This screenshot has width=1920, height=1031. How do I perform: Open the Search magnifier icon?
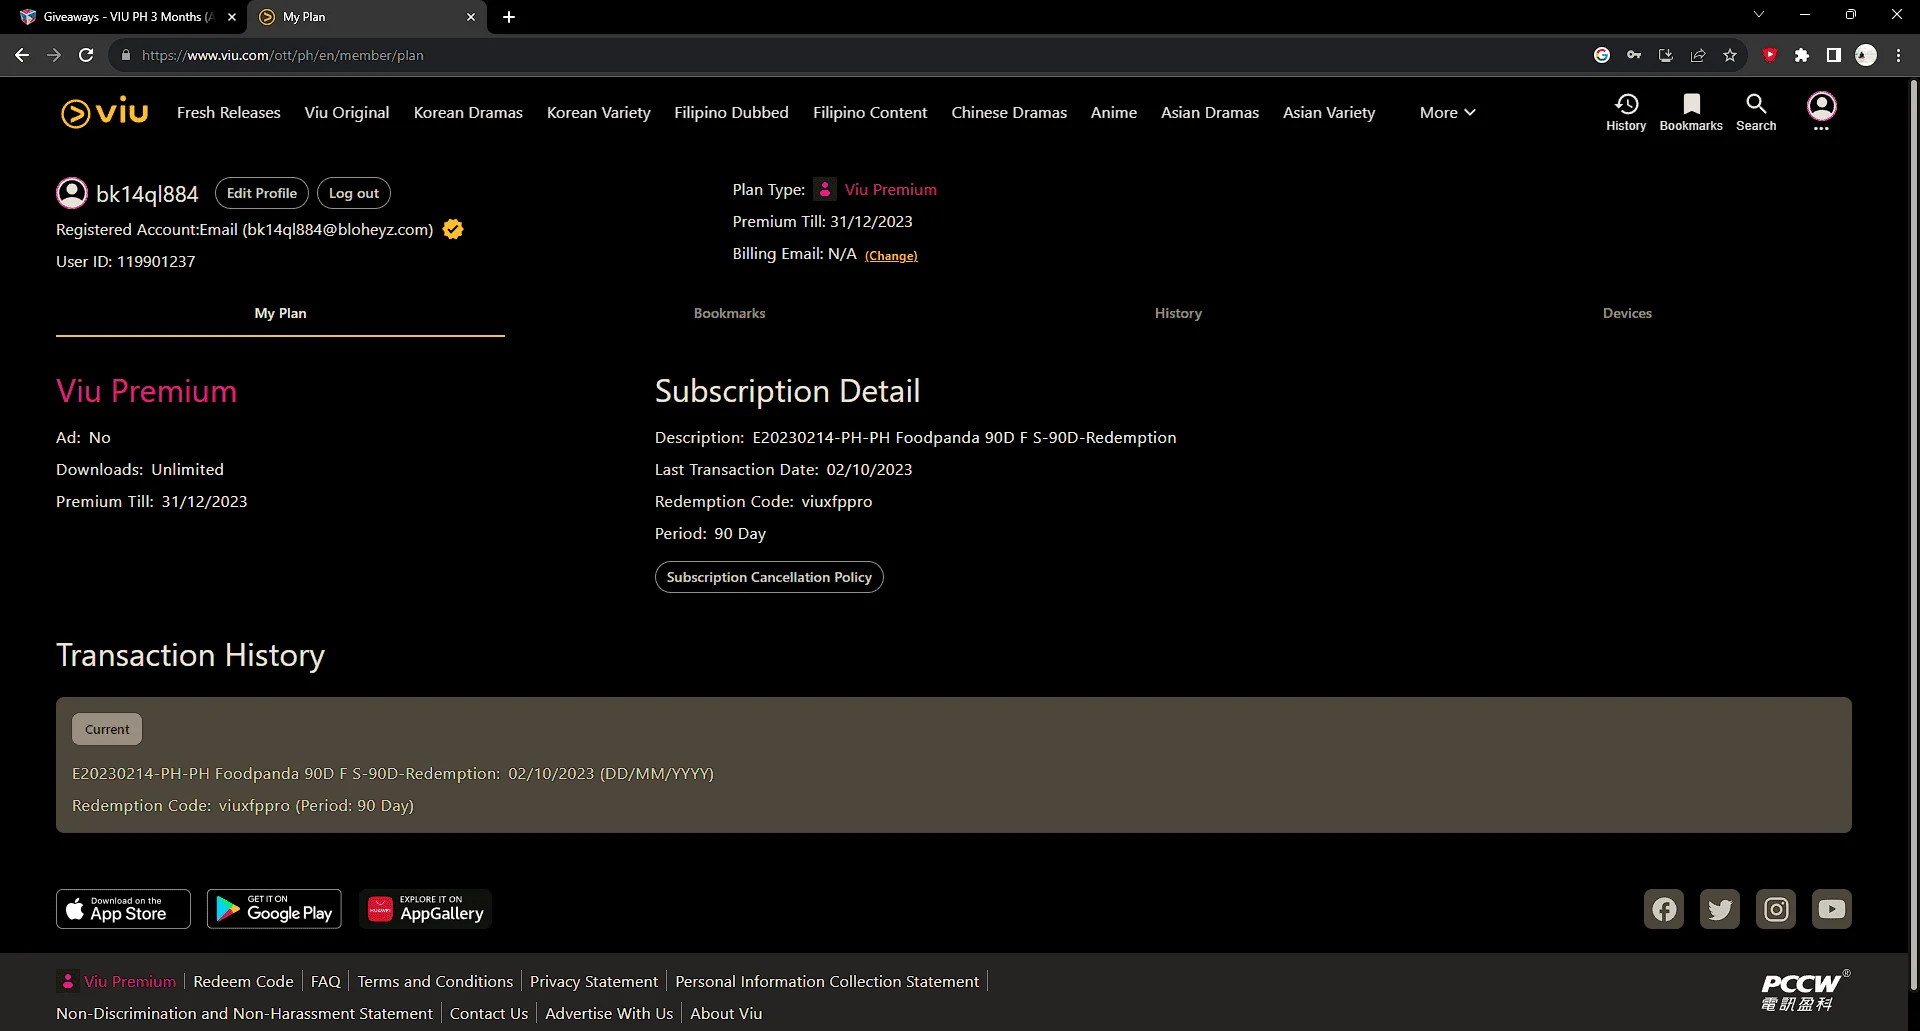[x=1756, y=112]
